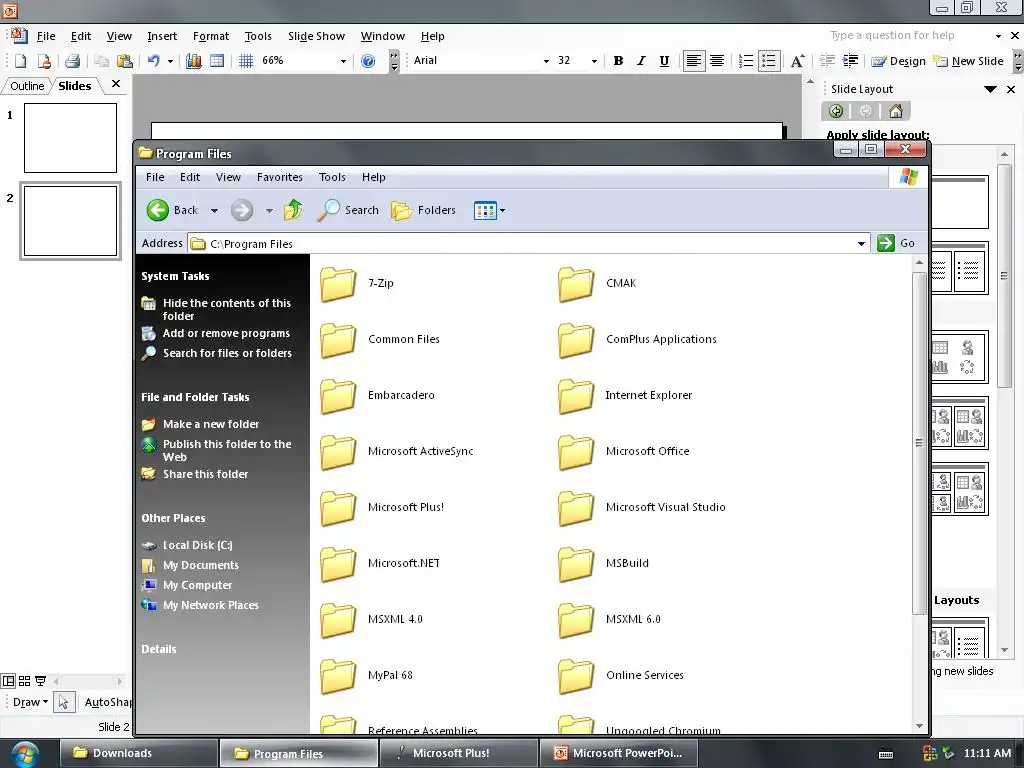Click Add or remove programs link

(226, 333)
